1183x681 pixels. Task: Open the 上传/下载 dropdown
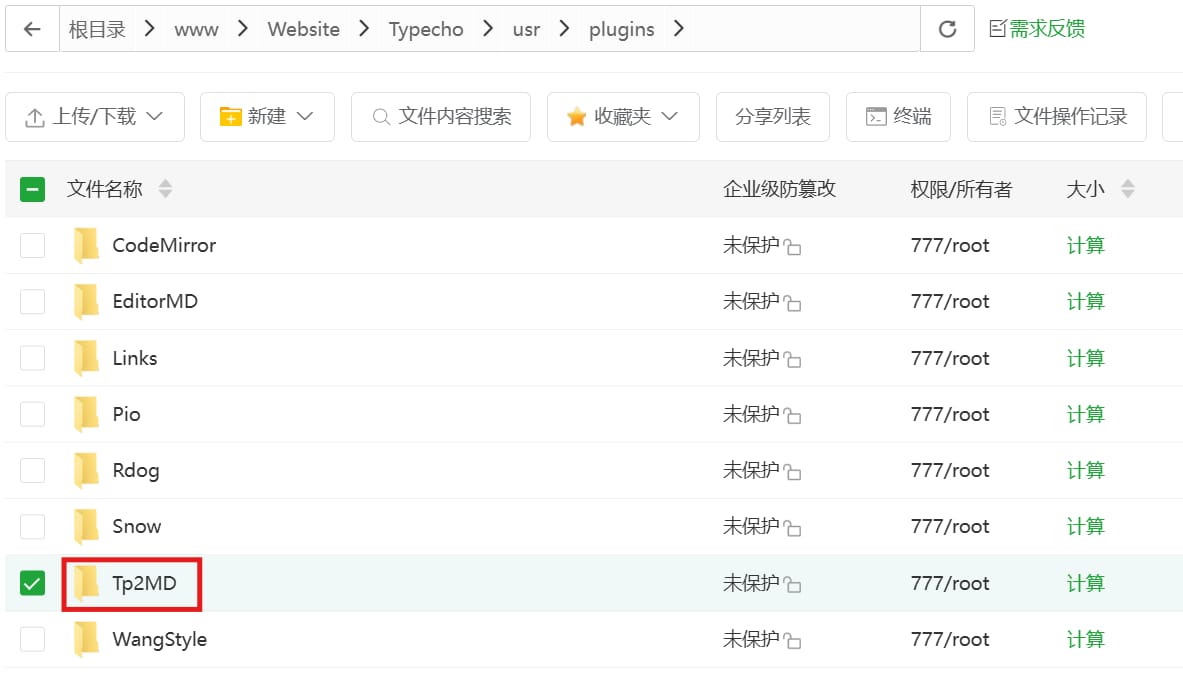click(x=95, y=117)
